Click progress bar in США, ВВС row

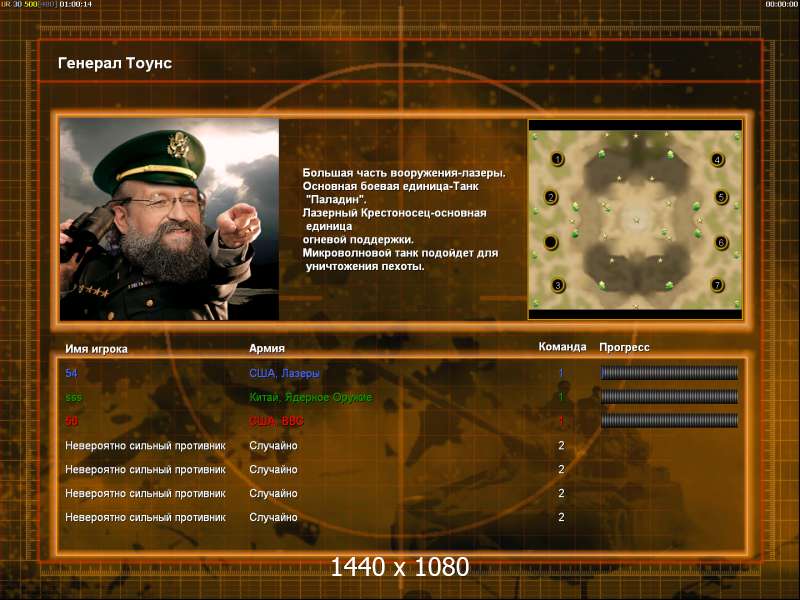coord(669,421)
